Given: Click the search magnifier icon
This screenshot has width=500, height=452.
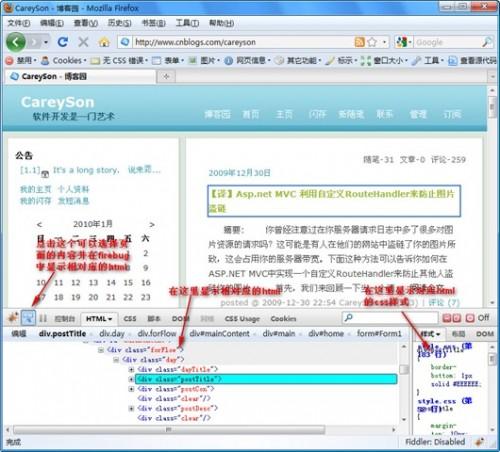Looking at the screenshot, I should pyautogui.click(x=487, y=42).
